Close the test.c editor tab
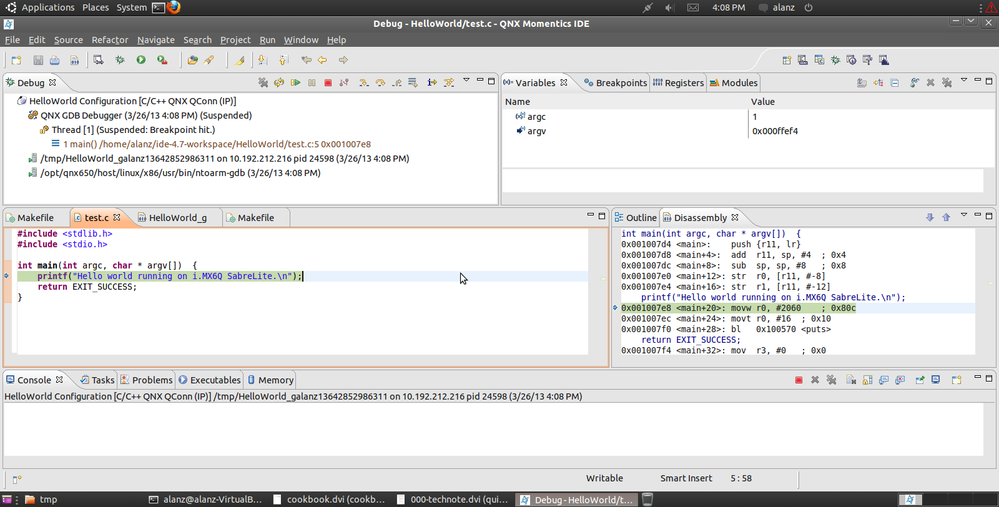This screenshot has height=507, width=999. coord(117,218)
